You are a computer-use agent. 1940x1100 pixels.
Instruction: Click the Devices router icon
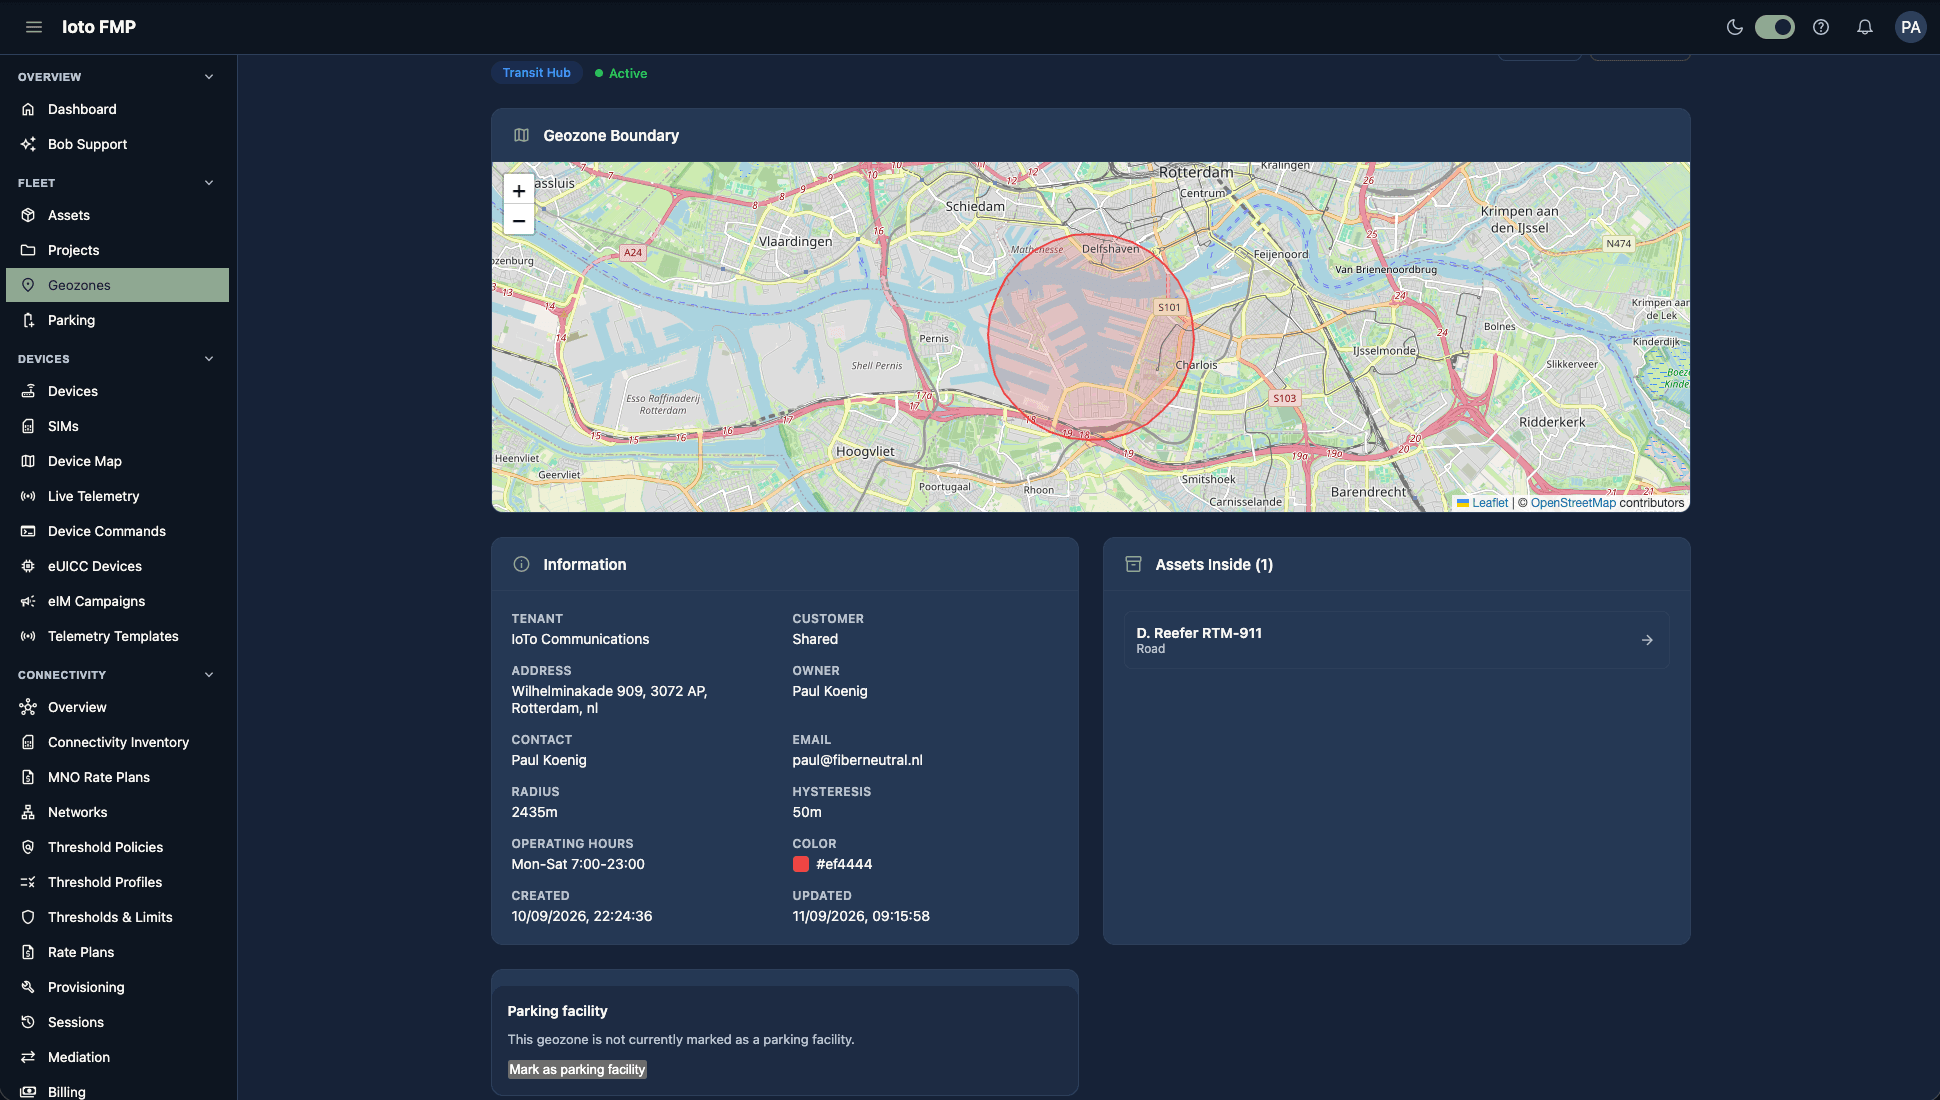pyautogui.click(x=28, y=391)
